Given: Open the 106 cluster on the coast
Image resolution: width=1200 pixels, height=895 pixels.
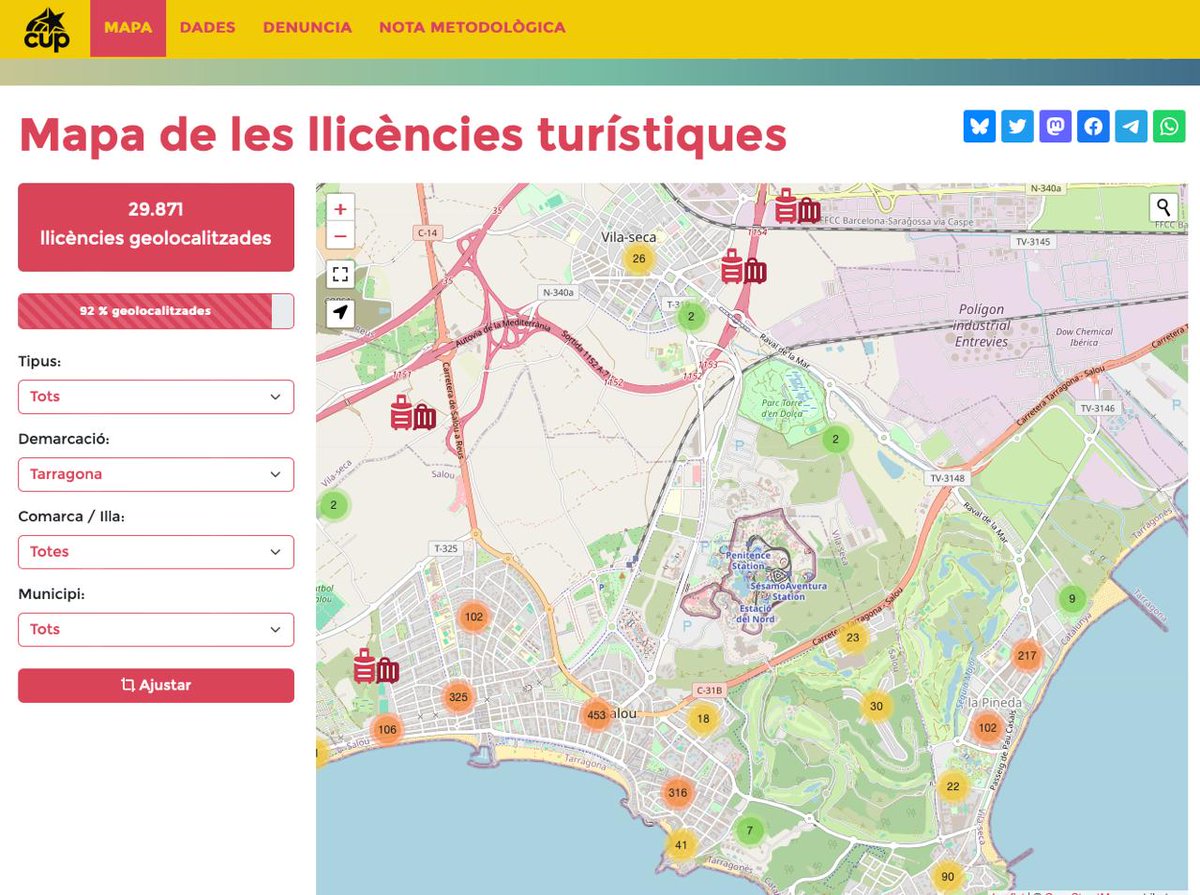Looking at the screenshot, I should click(x=387, y=730).
